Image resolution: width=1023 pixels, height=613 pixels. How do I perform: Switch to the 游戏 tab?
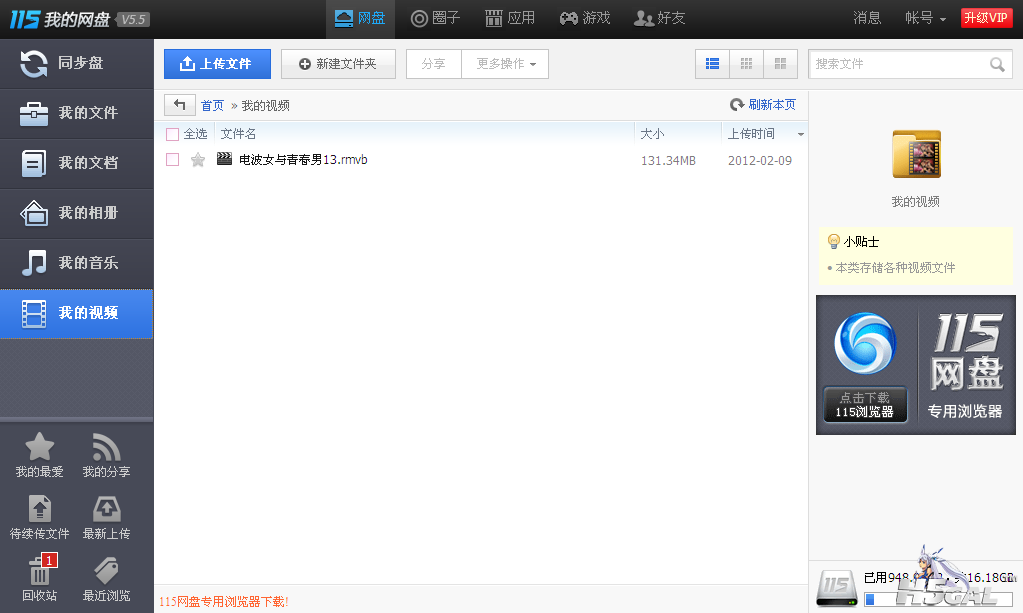coord(585,18)
